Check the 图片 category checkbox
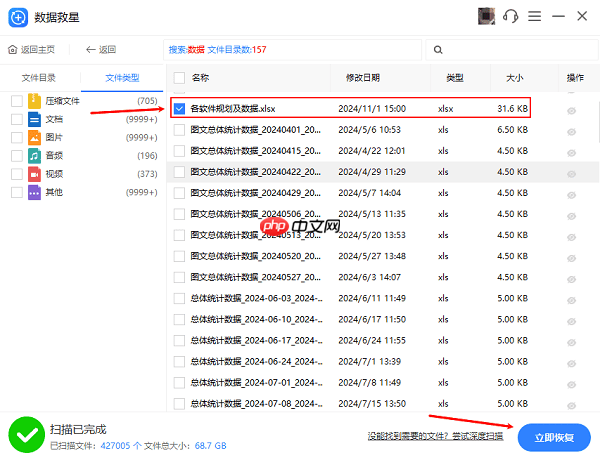 [x=17, y=137]
